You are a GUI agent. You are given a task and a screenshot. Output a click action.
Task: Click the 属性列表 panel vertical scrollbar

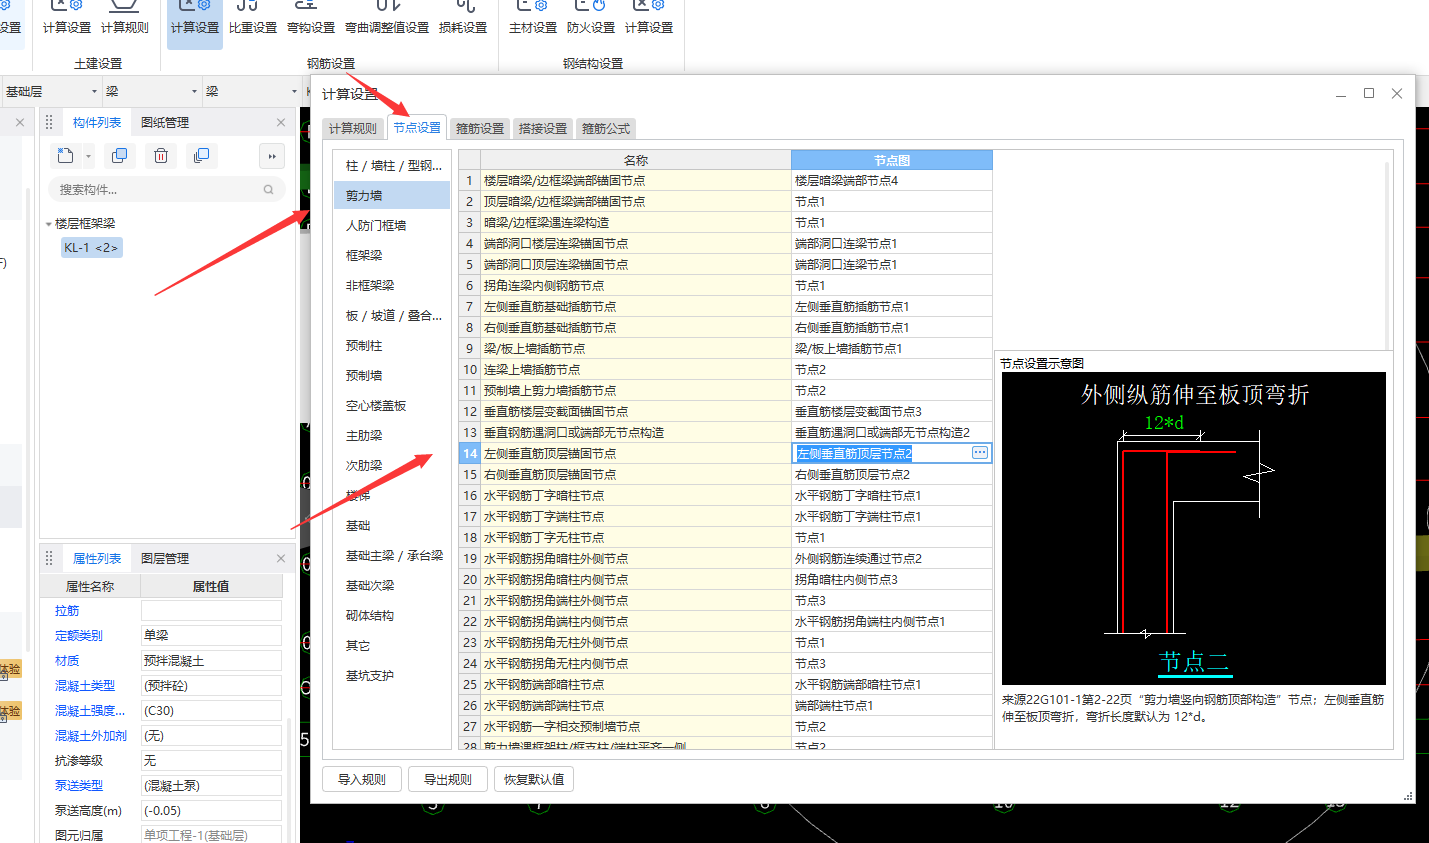pyautogui.click(x=290, y=780)
